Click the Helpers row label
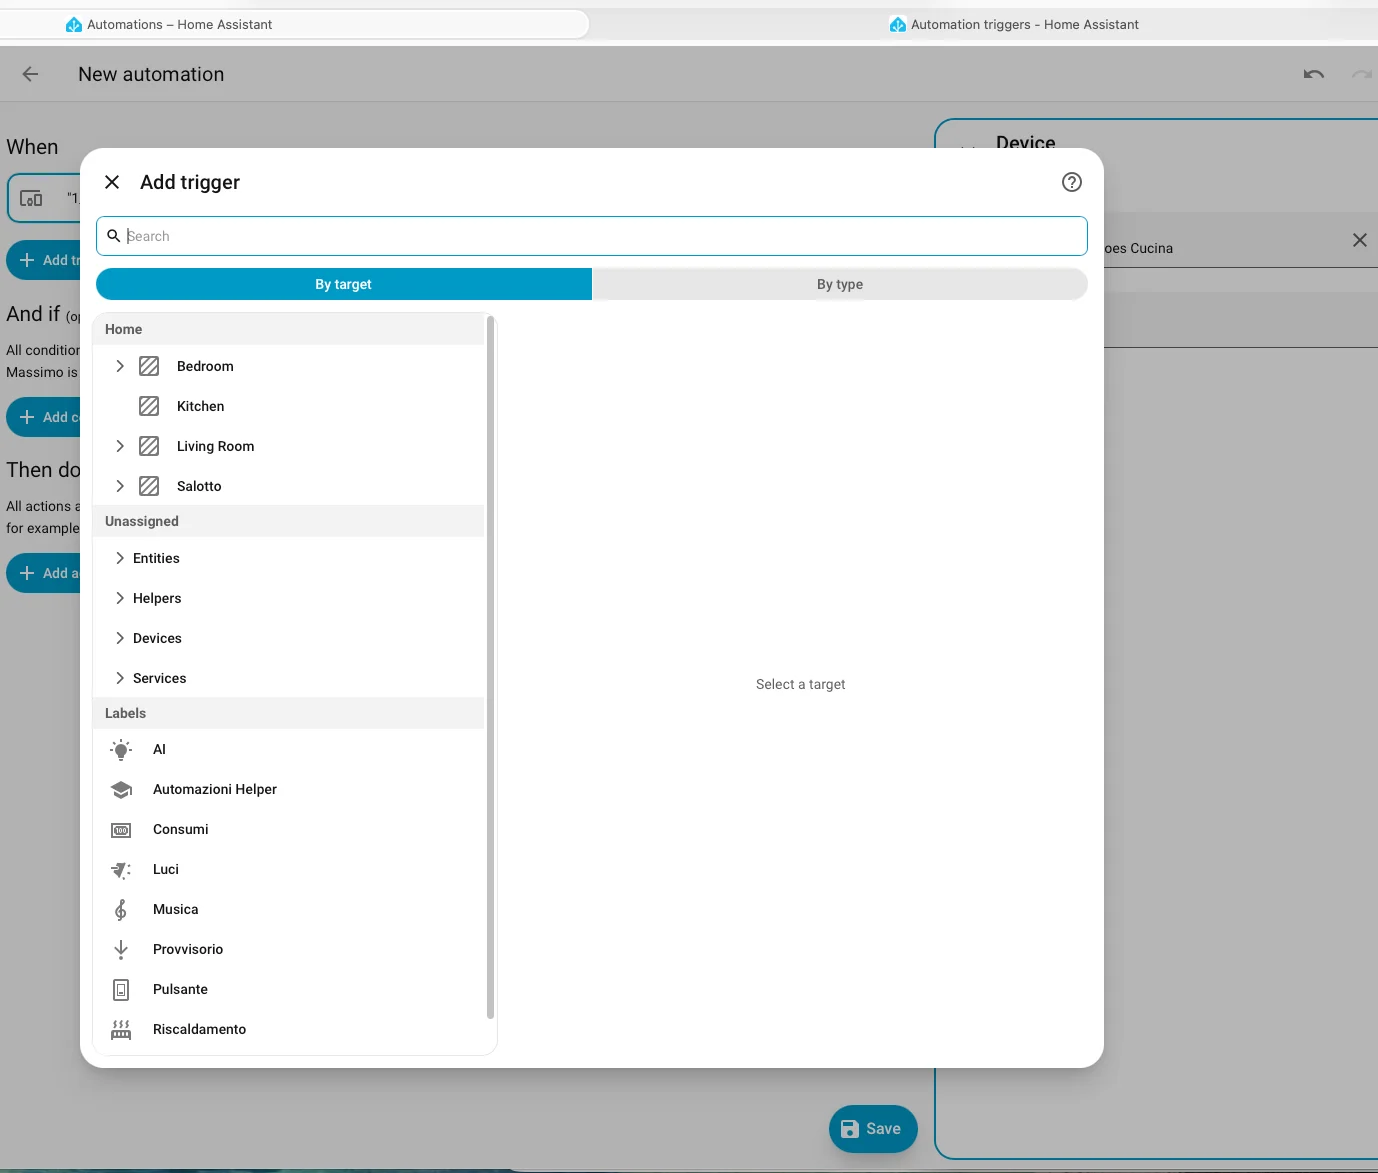 (157, 598)
